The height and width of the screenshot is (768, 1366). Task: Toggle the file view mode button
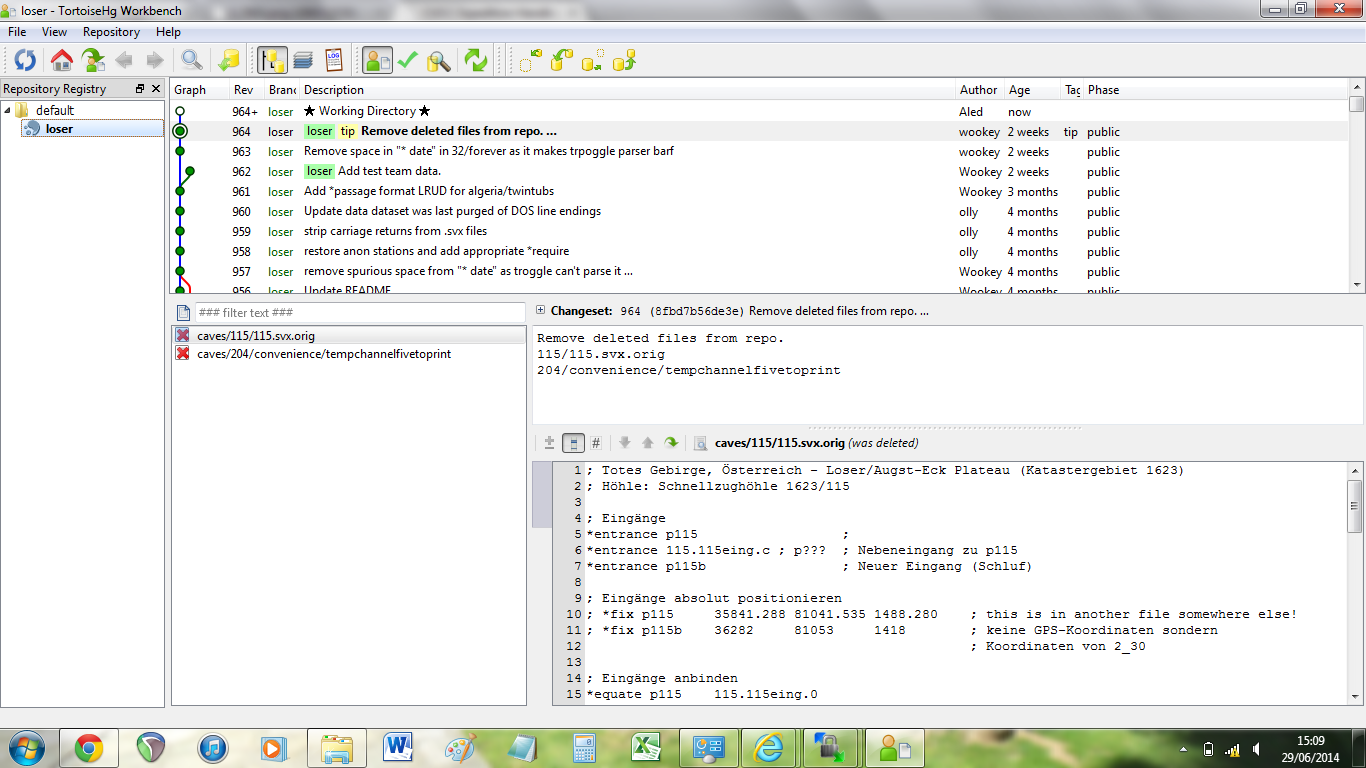573,443
